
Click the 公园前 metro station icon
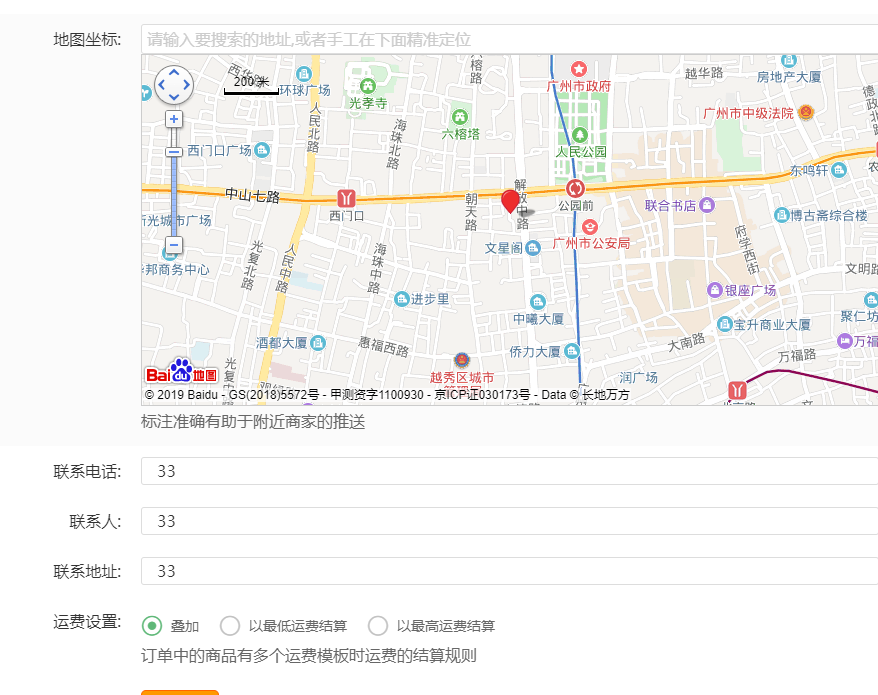click(x=575, y=188)
